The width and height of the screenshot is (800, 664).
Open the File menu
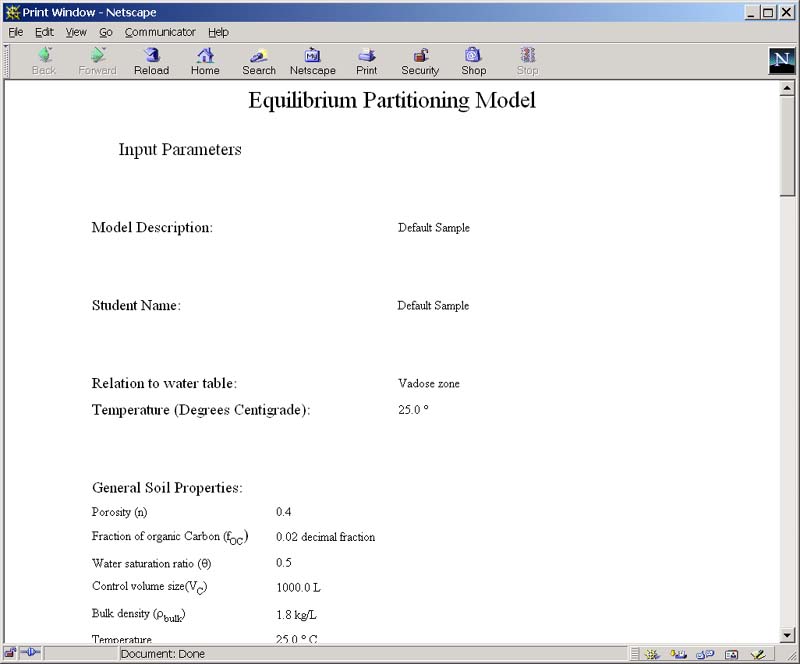click(x=15, y=31)
